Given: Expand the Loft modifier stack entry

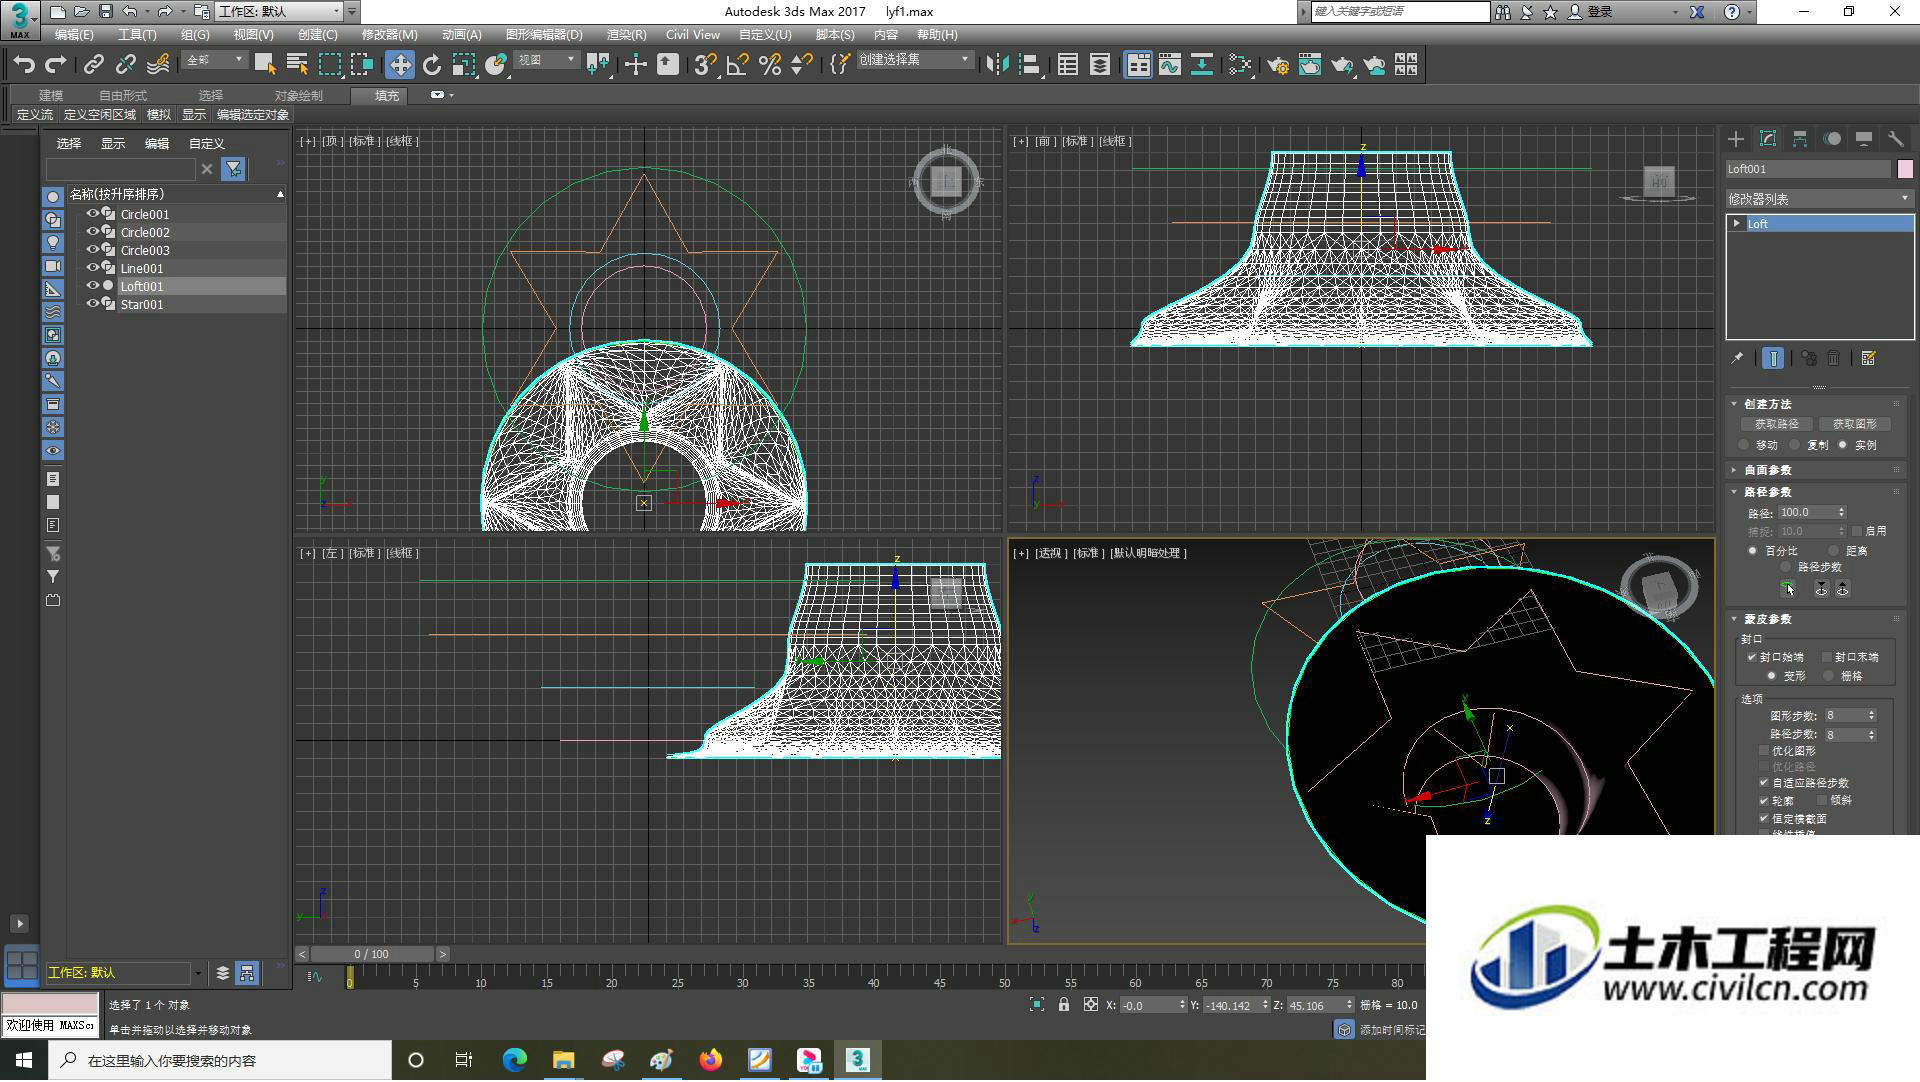Looking at the screenshot, I should 1737,224.
